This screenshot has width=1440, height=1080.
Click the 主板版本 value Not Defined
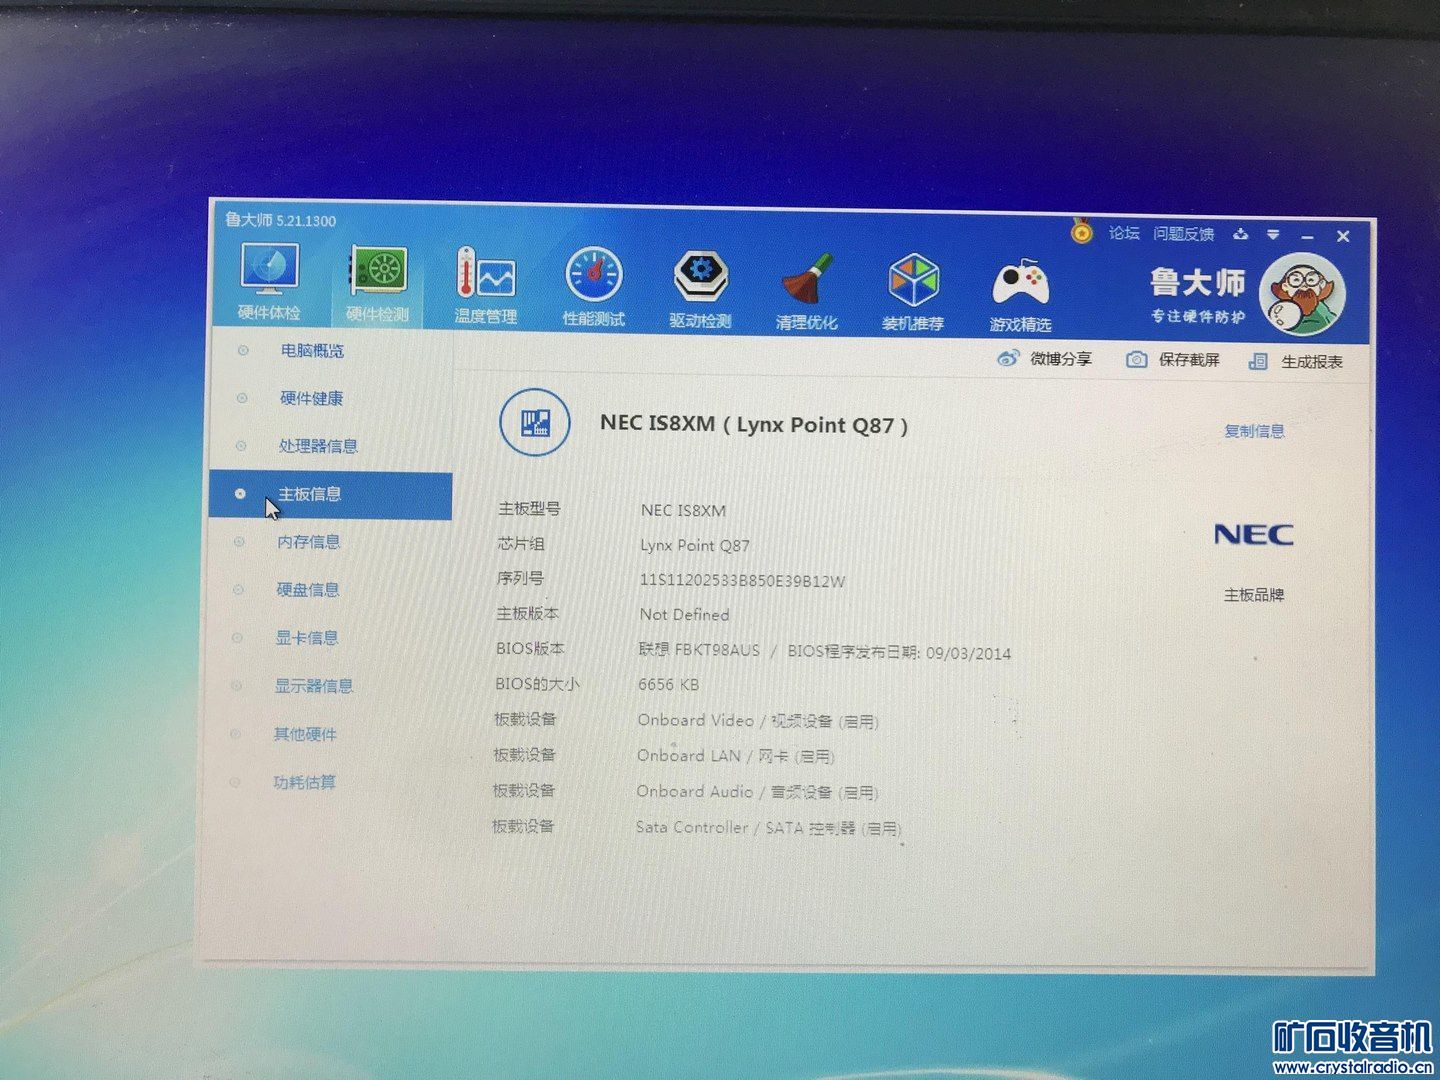[x=684, y=614]
